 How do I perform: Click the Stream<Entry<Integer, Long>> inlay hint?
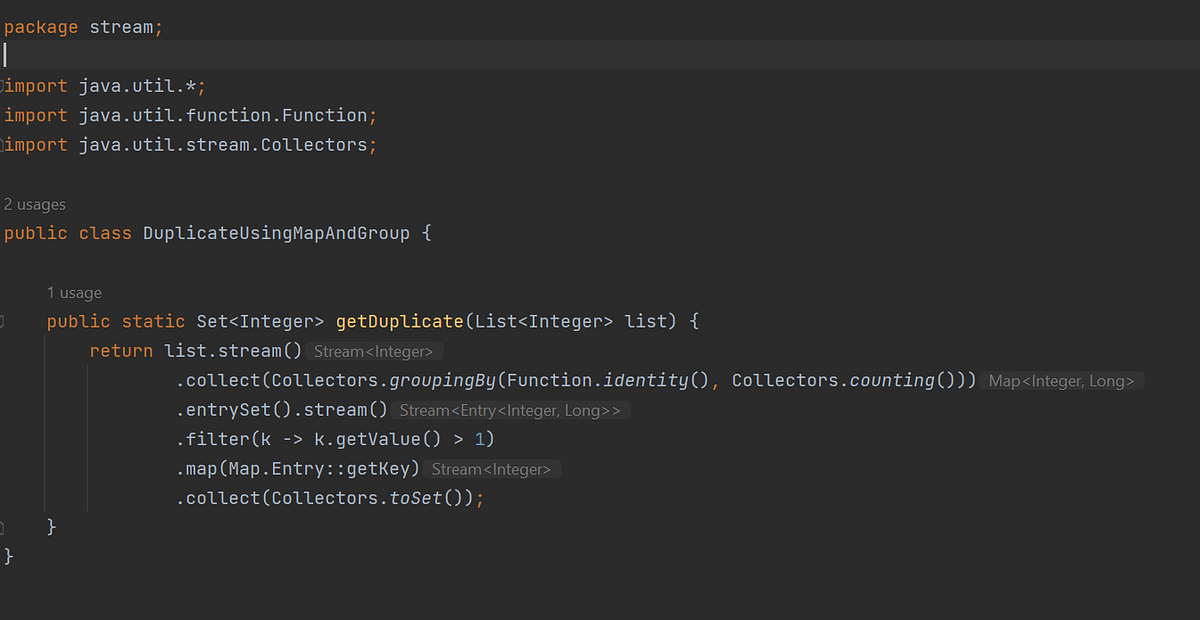point(511,410)
